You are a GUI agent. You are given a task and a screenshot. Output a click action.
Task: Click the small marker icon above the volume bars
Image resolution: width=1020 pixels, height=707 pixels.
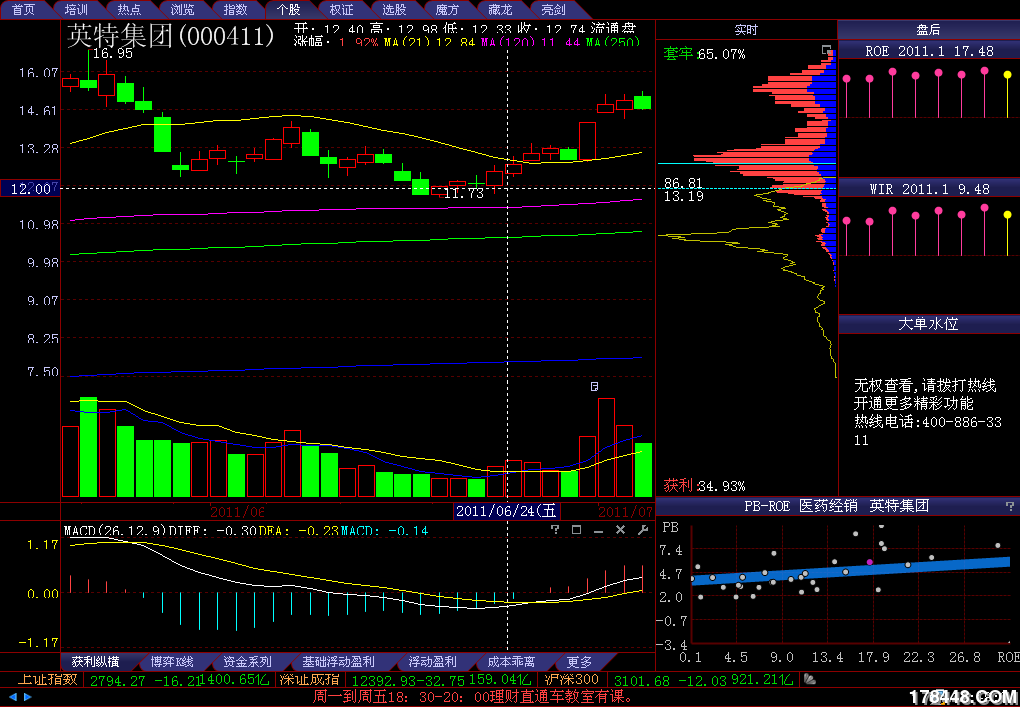pos(594,385)
